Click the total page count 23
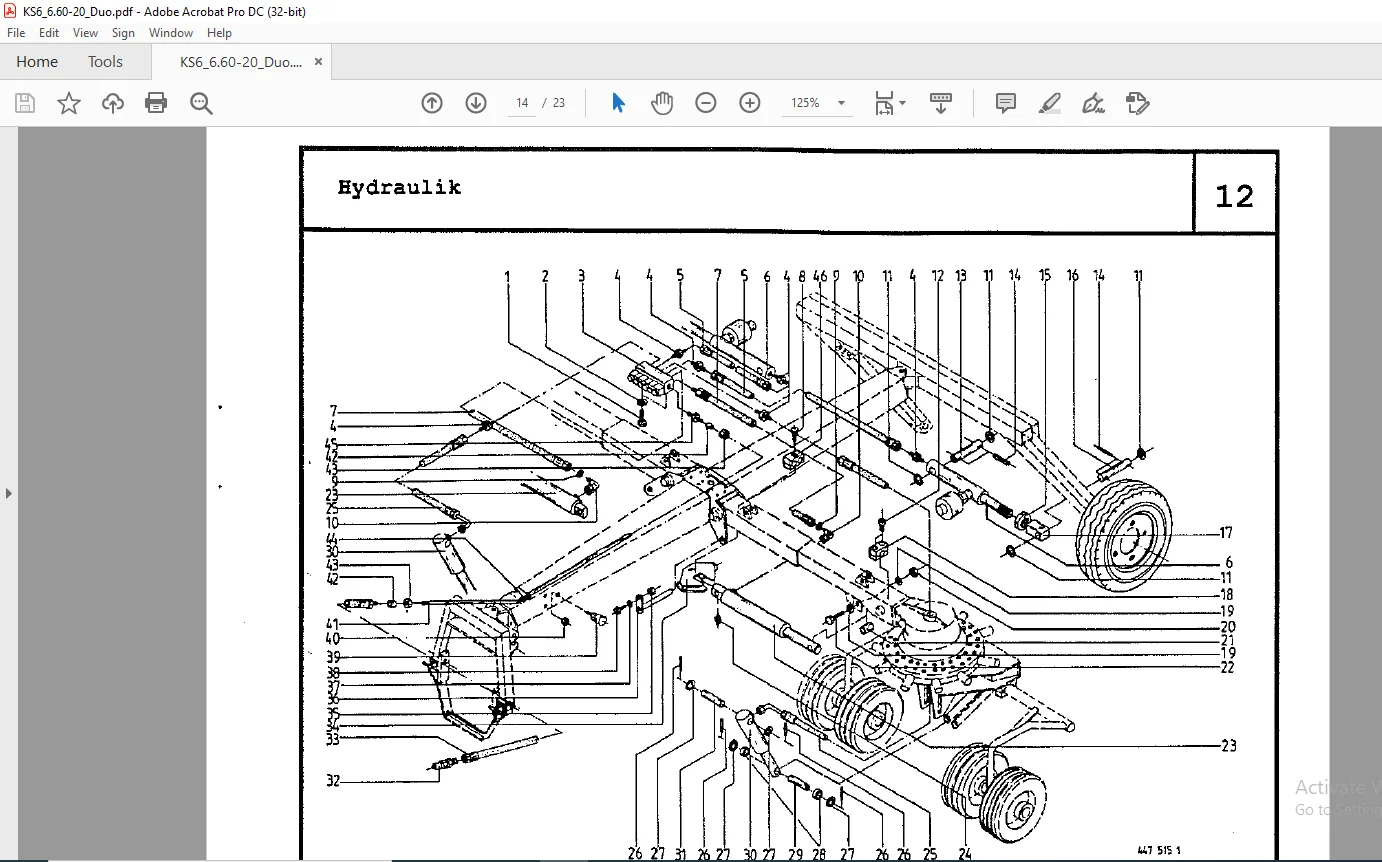 (x=558, y=103)
